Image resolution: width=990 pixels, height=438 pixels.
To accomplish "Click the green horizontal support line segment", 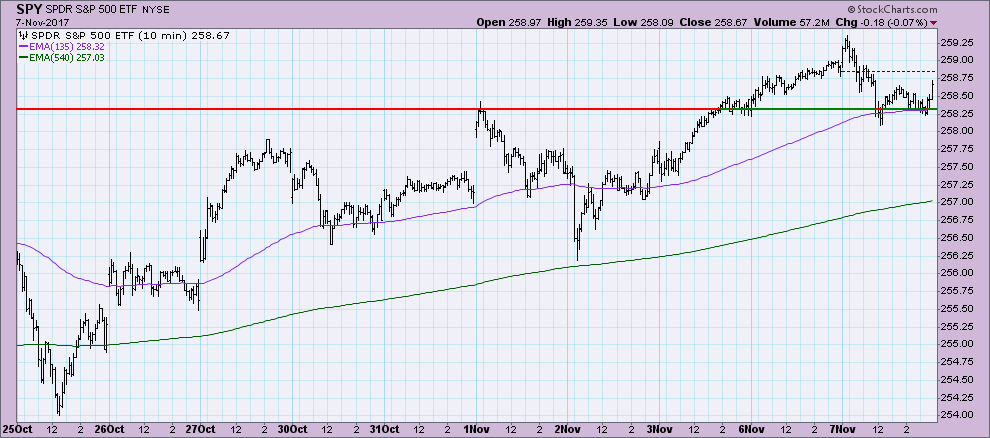I will point(827,109).
